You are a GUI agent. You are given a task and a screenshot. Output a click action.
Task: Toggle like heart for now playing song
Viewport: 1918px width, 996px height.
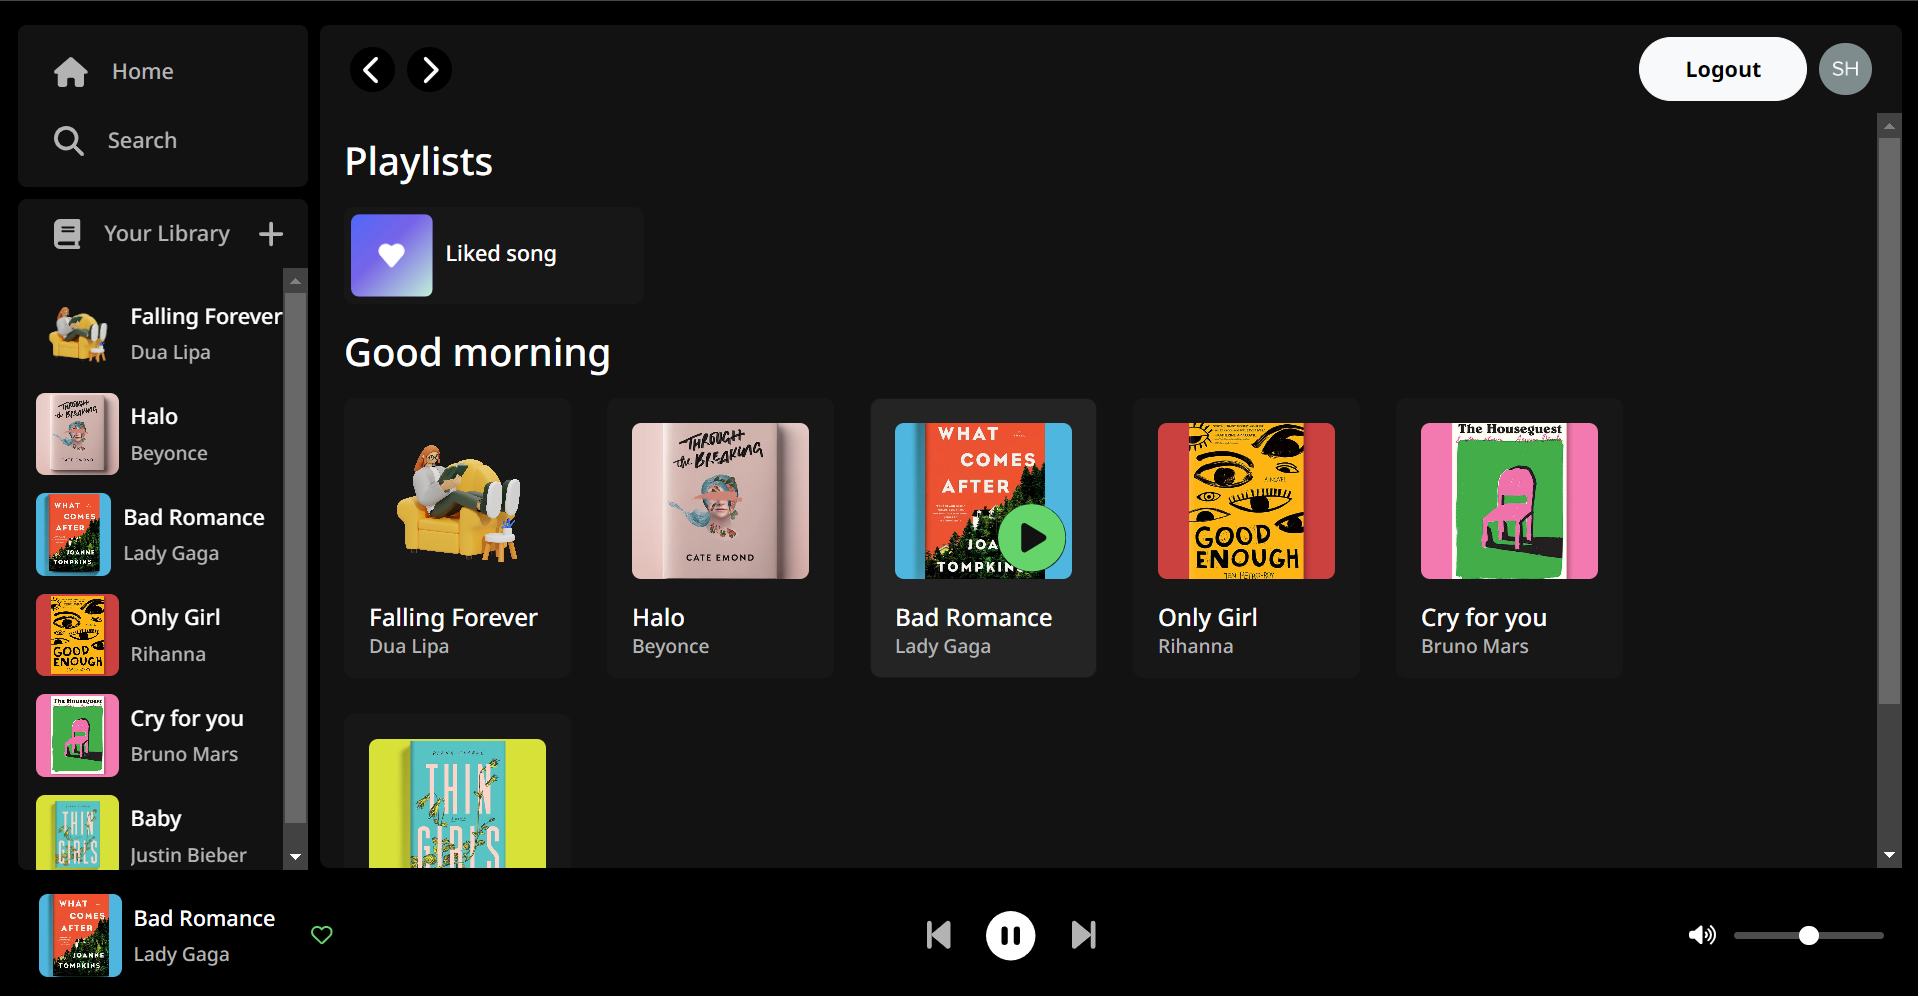pos(322,935)
